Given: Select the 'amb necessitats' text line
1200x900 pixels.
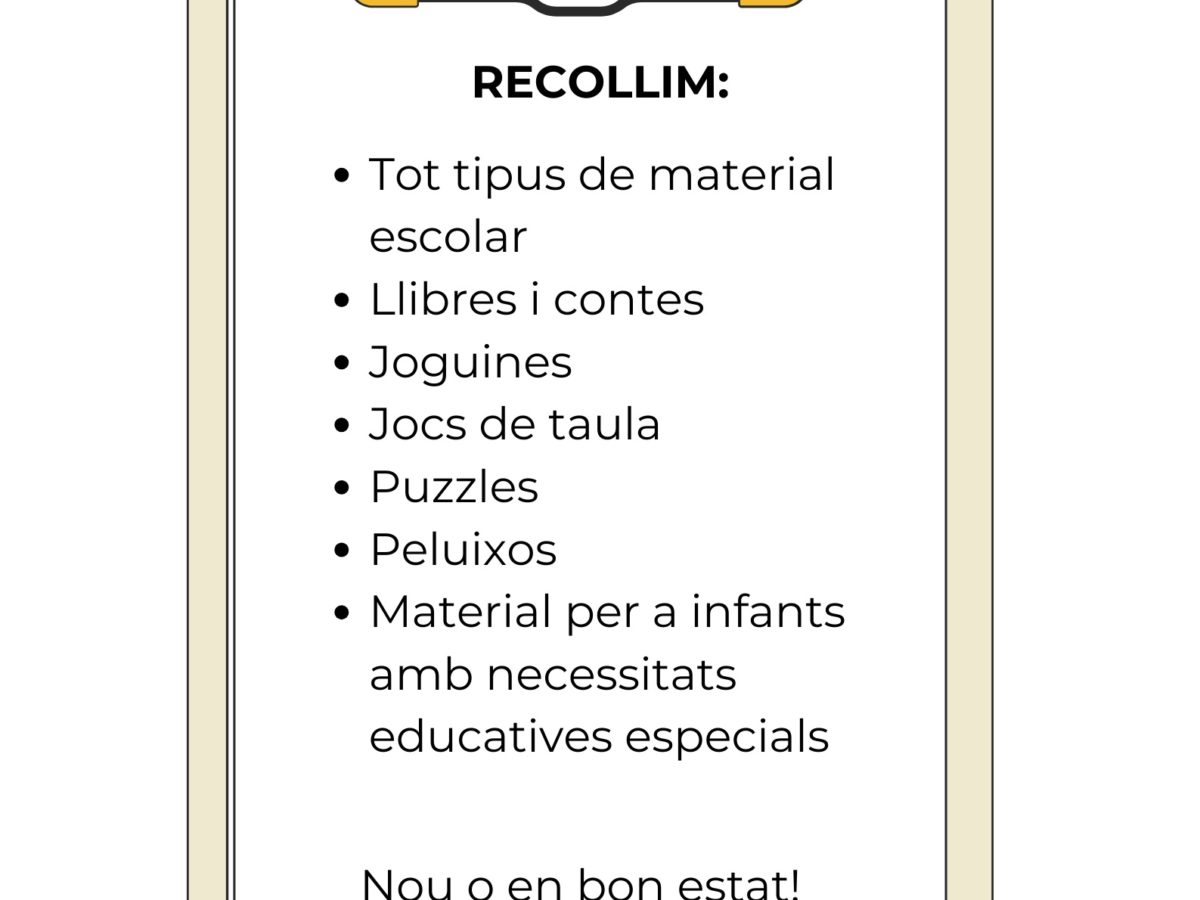Looking at the screenshot, I should pyautogui.click(x=552, y=674).
